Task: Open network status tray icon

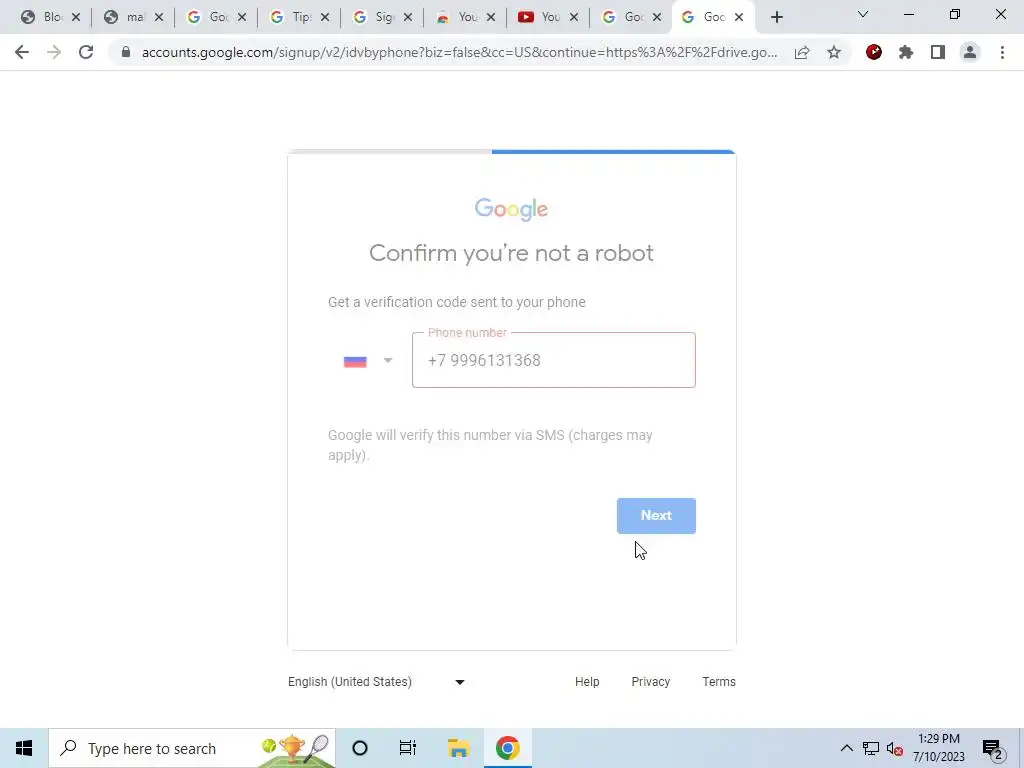Action: [x=871, y=748]
